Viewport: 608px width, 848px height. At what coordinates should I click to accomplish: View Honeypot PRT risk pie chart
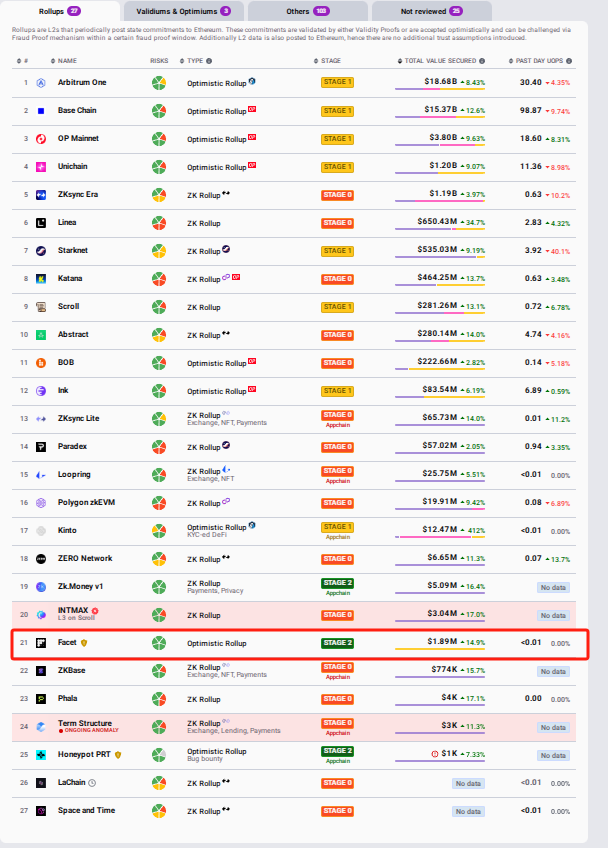pyautogui.click(x=158, y=755)
